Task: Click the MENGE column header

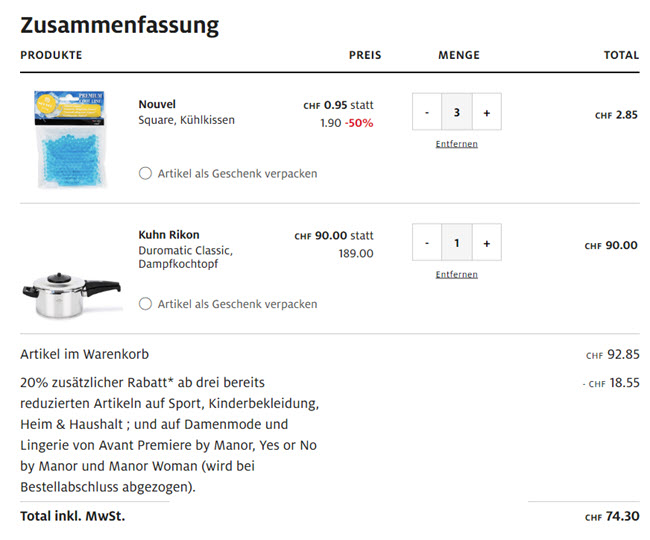Action: tap(459, 56)
